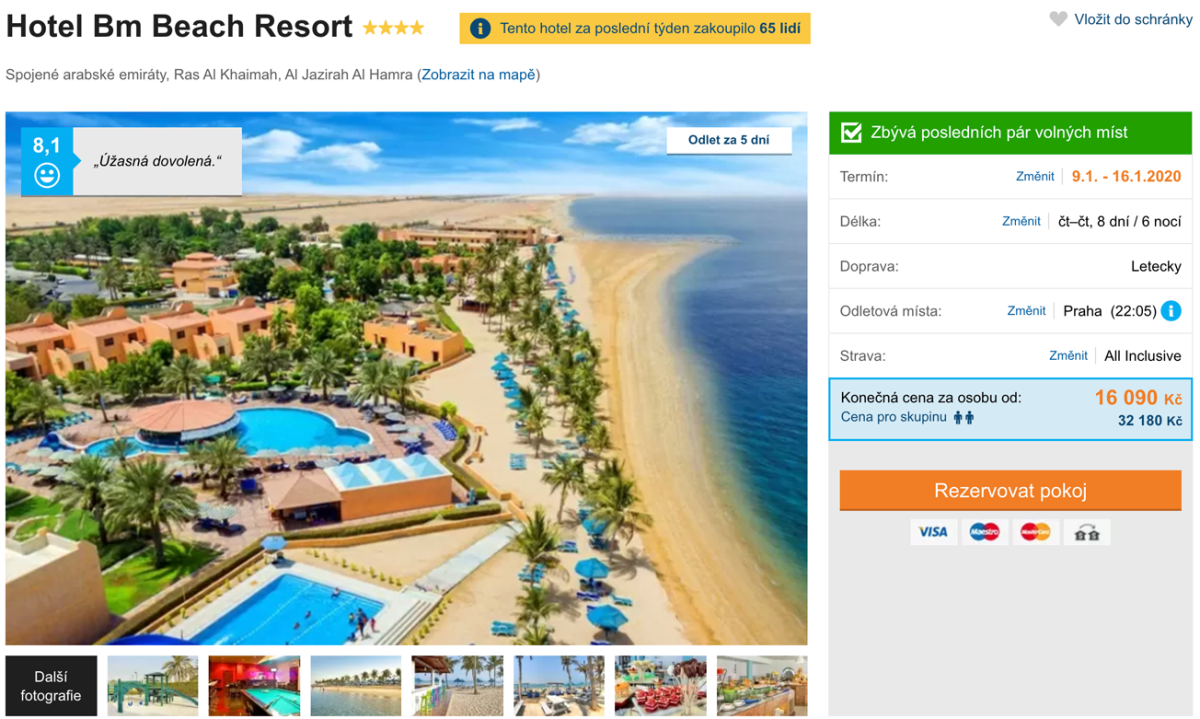Image resolution: width=1200 pixels, height=719 pixels.
Task: Click the Maestro payment icon
Action: pos(984,532)
